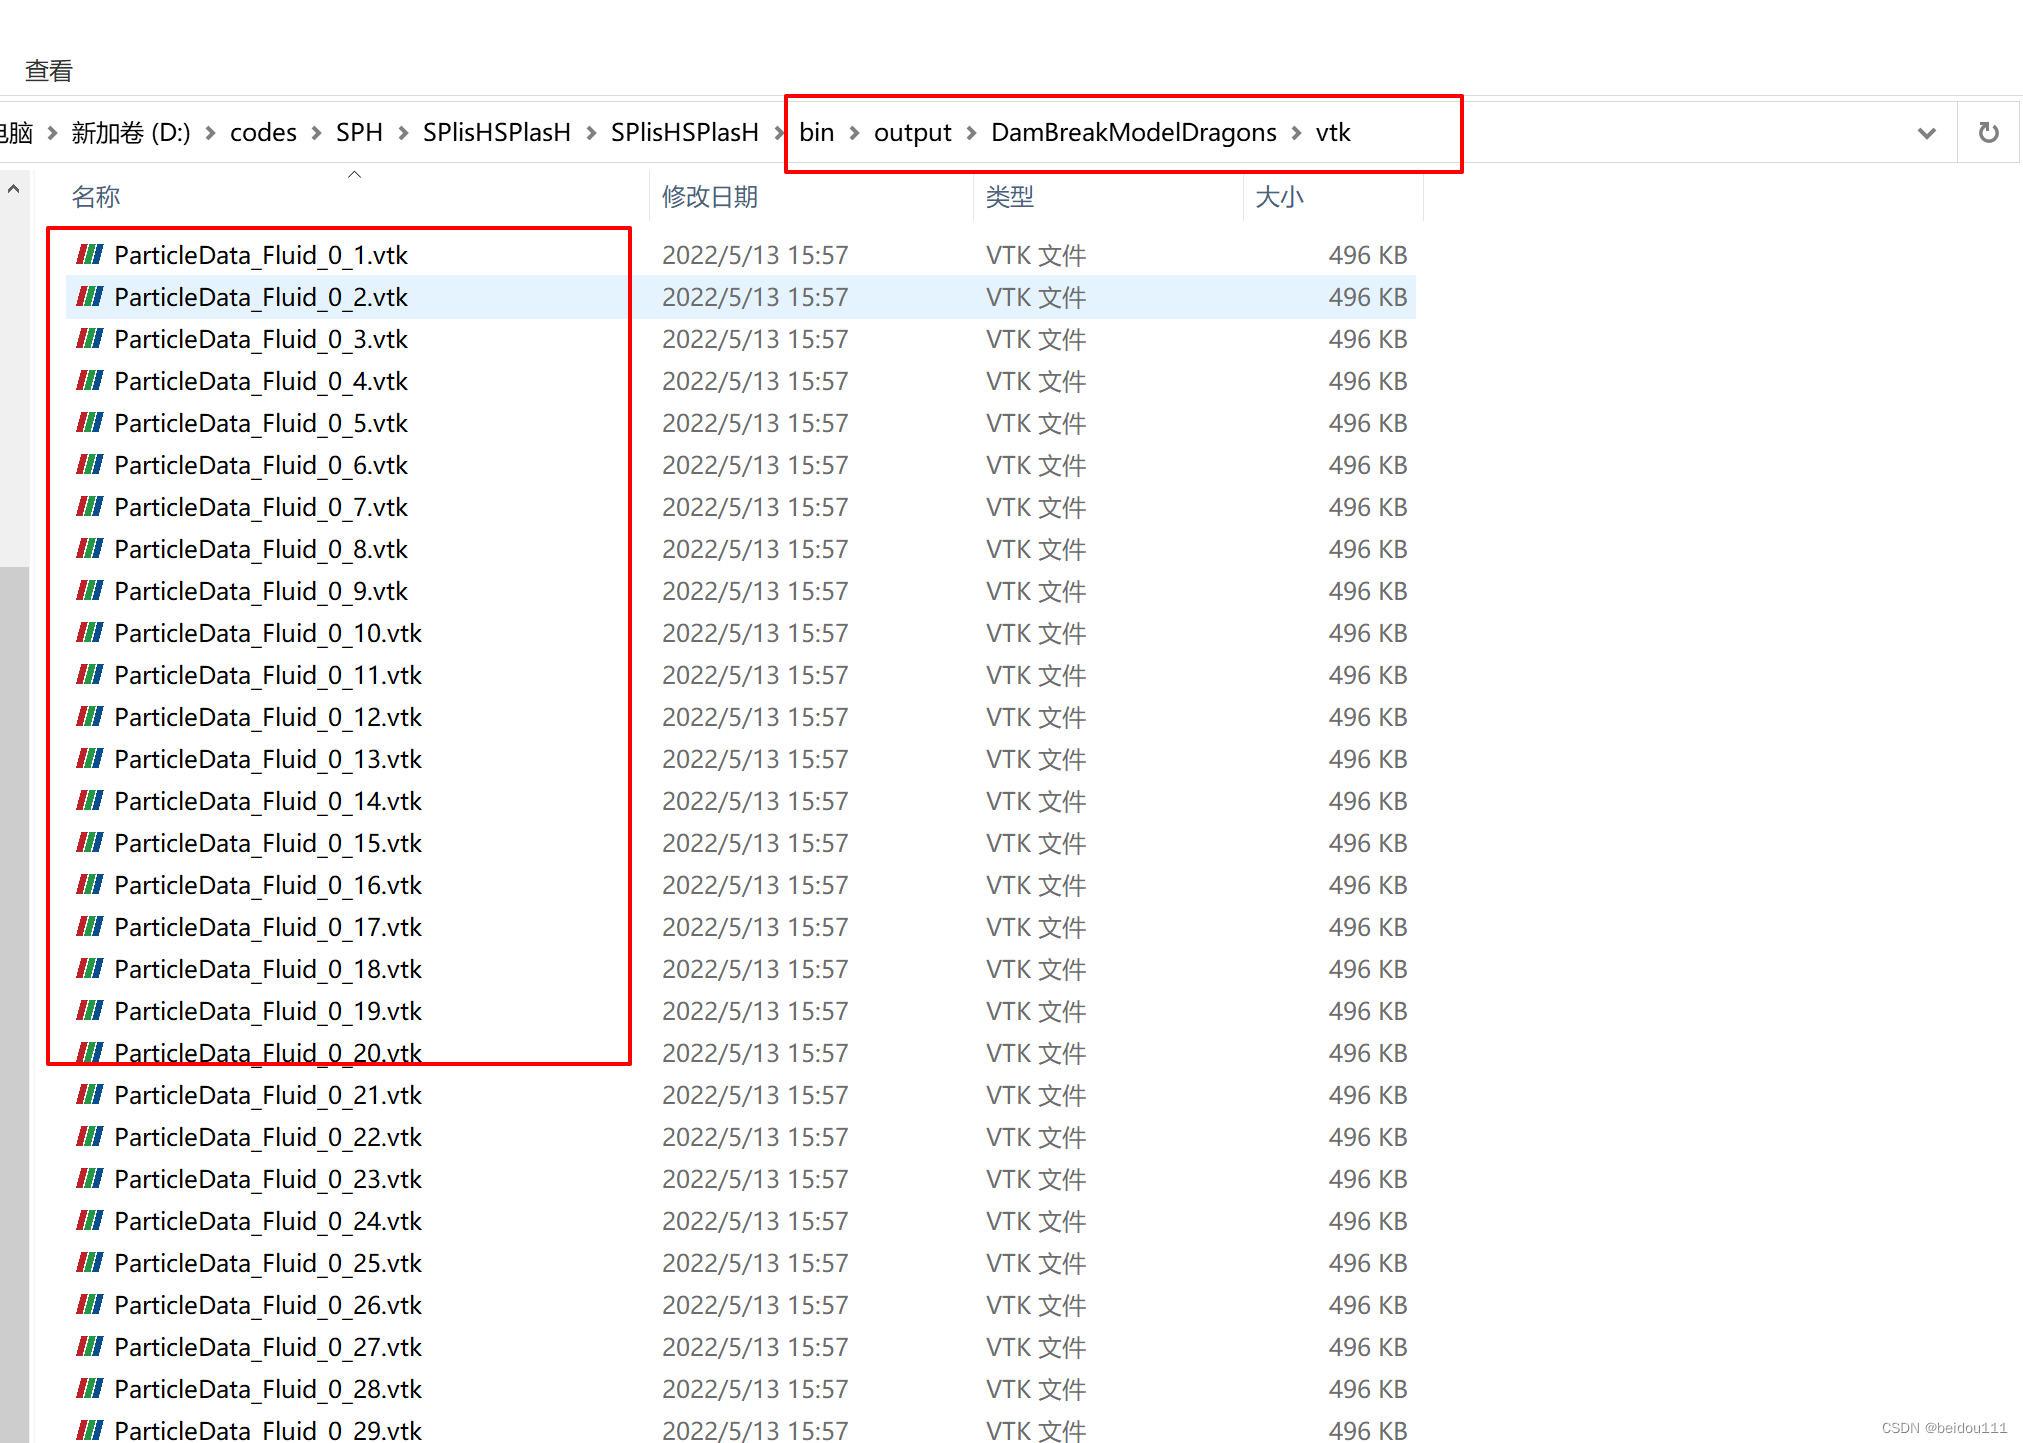2023x1443 pixels.
Task: Select file ParticleData_Fluid_0_8.vtk
Action: coord(261,549)
